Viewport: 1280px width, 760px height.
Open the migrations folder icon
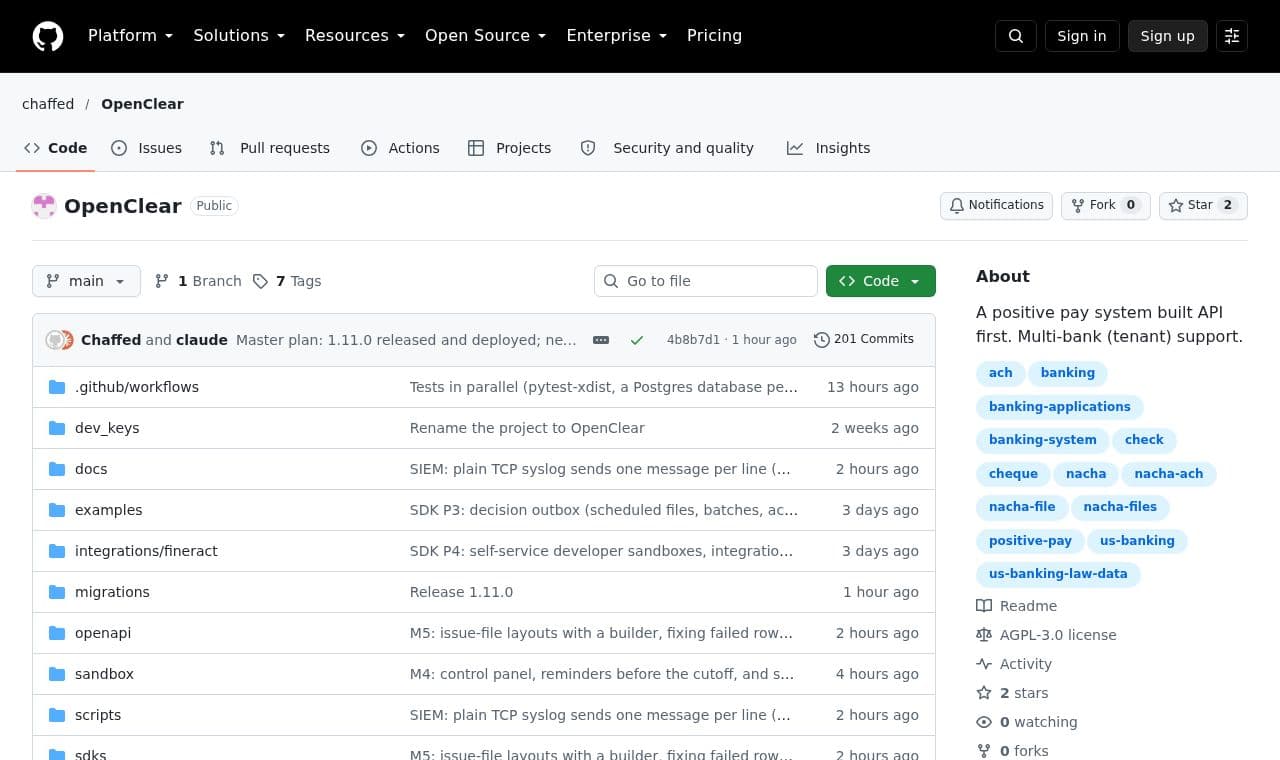(x=57, y=592)
